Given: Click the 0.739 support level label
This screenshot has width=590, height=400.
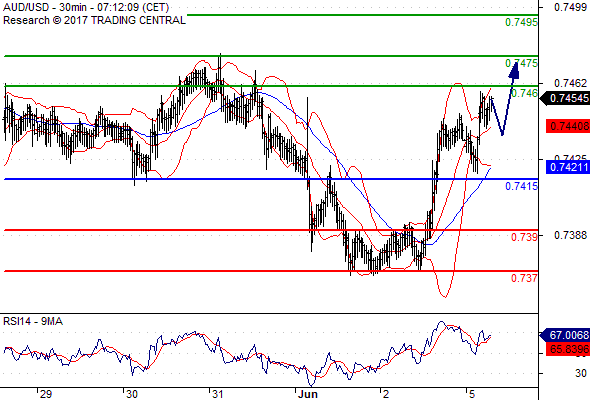Looking at the screenshot, I should point(524,237).
